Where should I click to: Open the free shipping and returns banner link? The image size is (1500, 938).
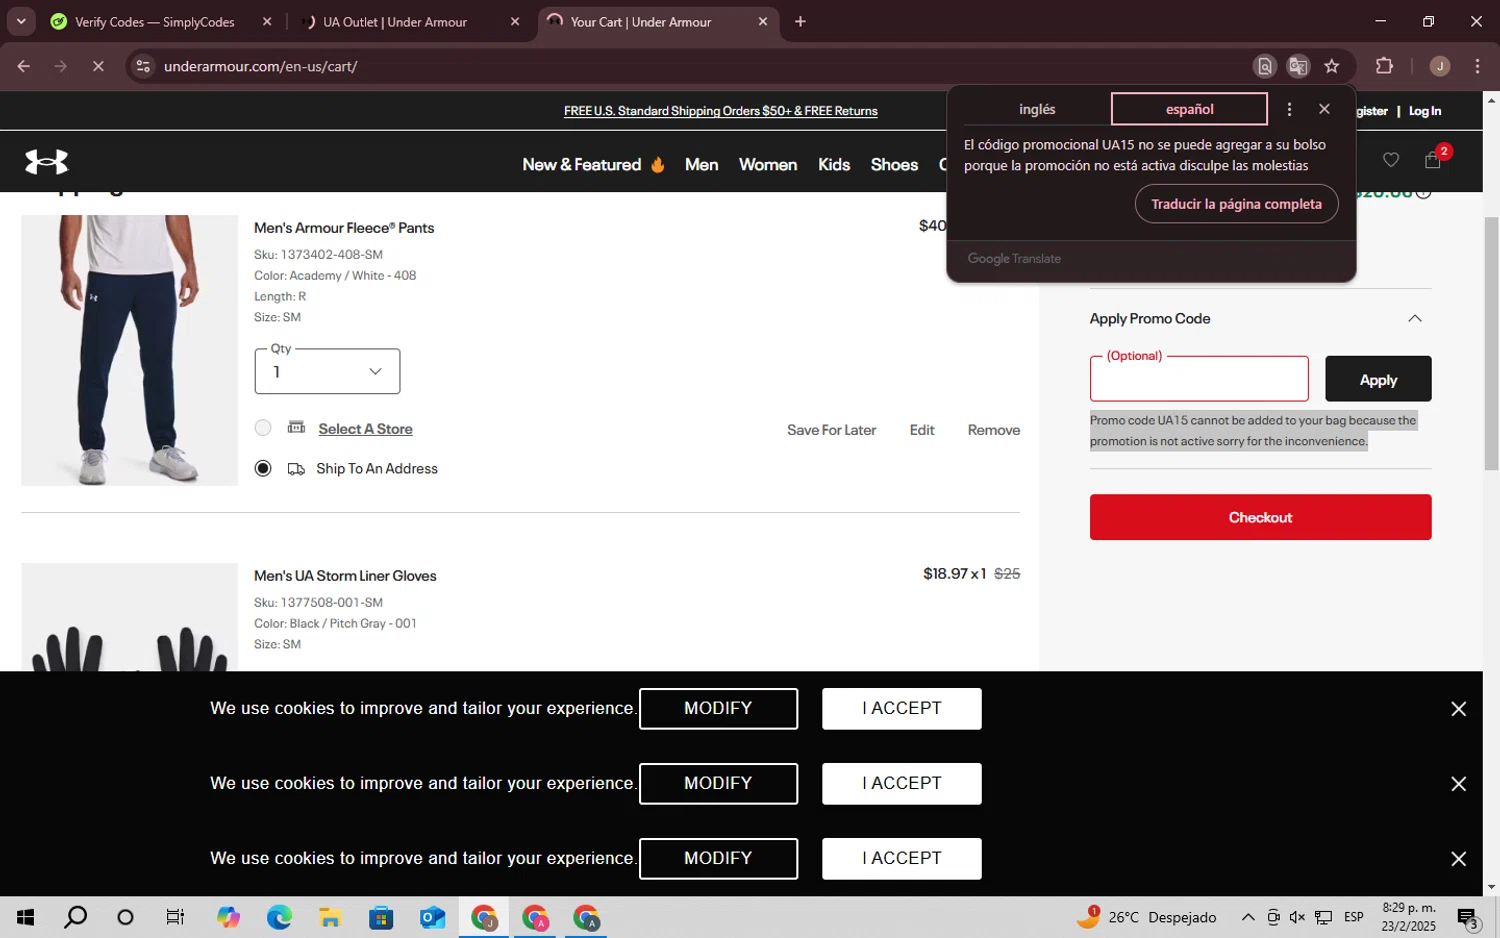720,111
